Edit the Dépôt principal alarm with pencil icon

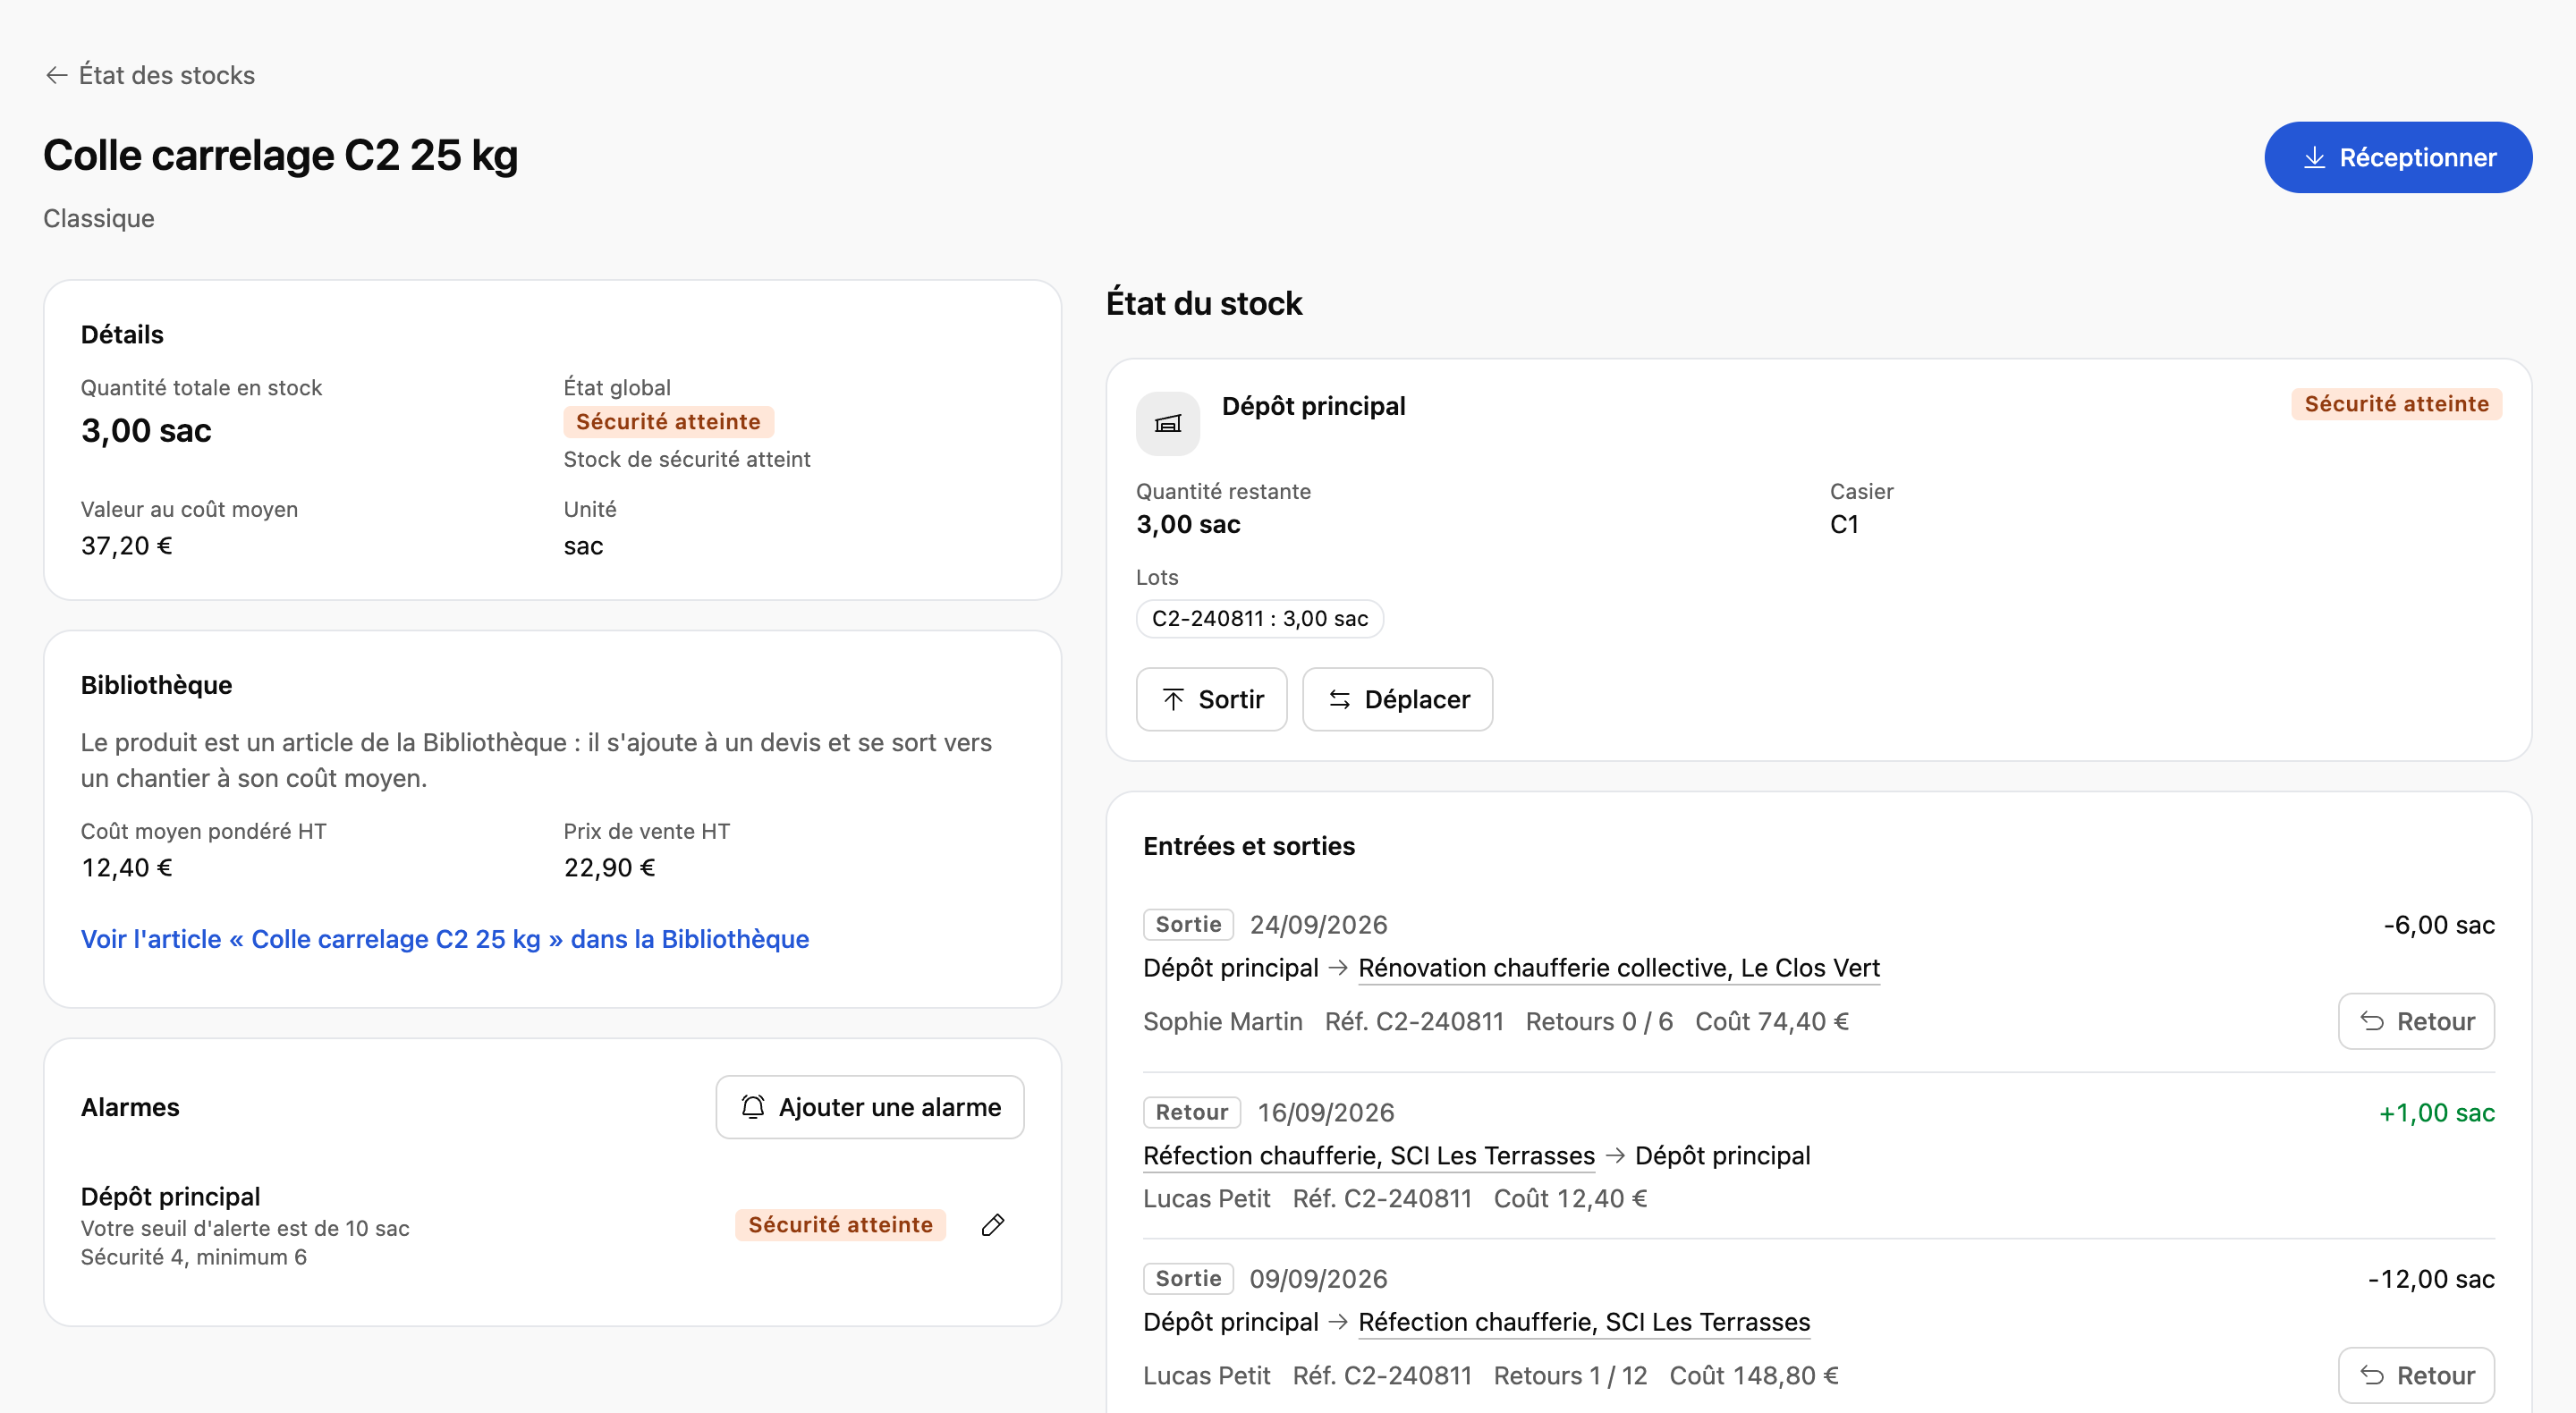pos(992,1225)
